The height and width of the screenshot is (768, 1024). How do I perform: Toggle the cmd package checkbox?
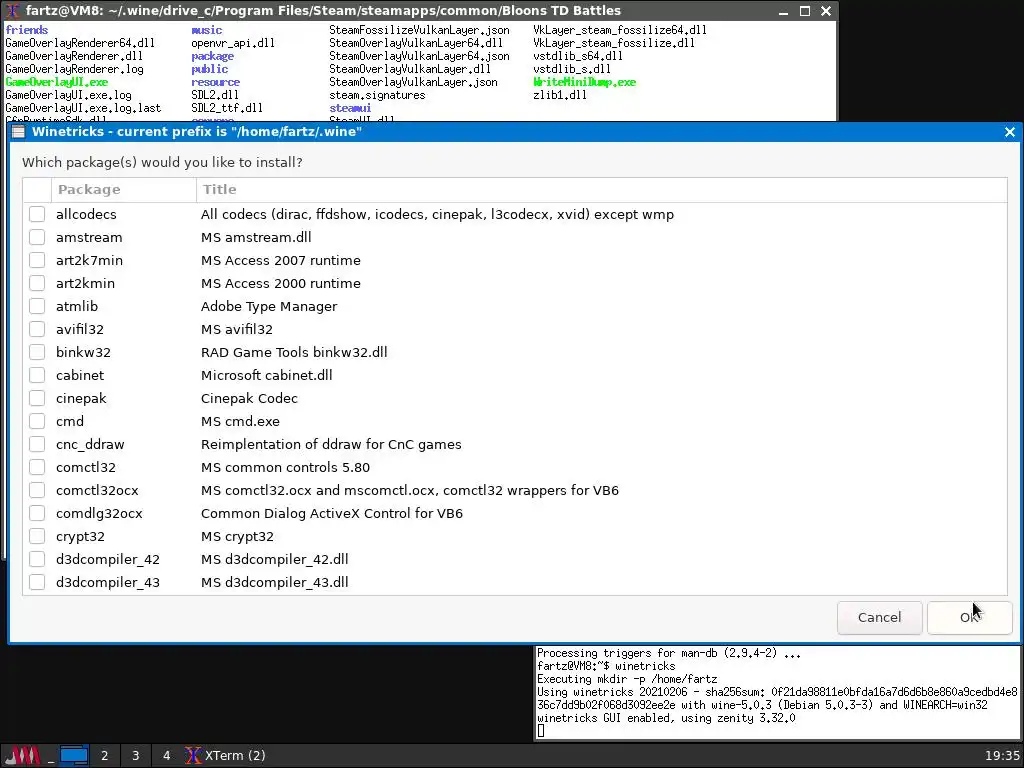point(37,421)
